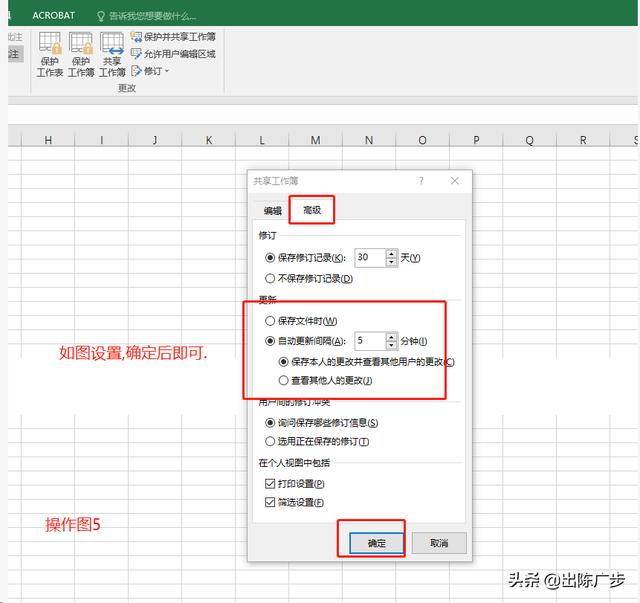The image size is (640, 603).
Task: Select column Q header
Action: [529, 140]
